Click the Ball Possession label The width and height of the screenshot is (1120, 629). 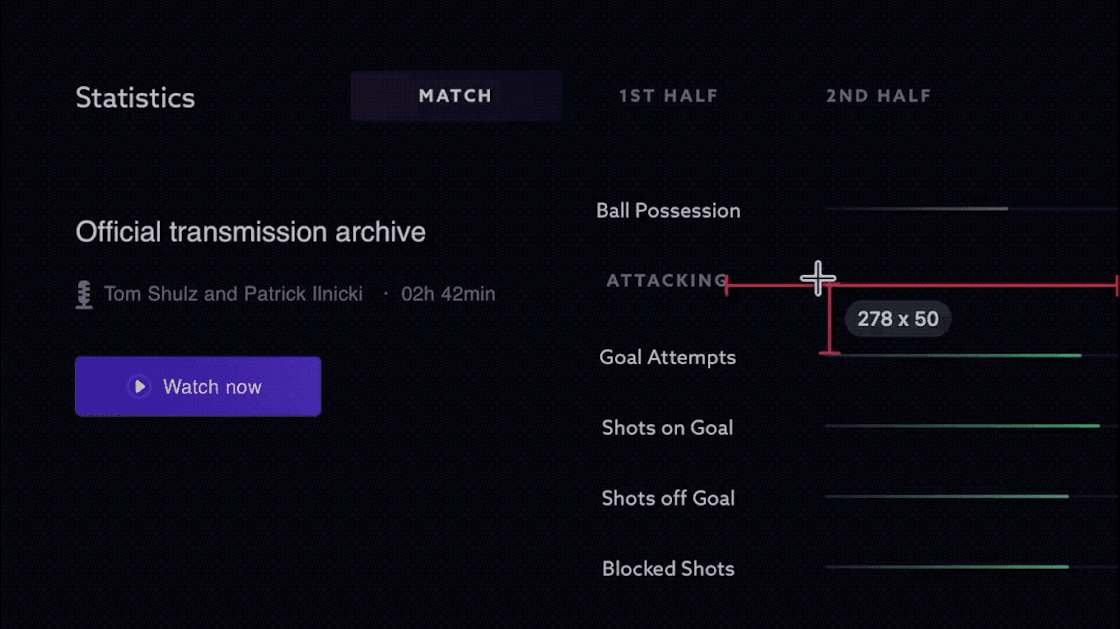[x=668, y=211]
